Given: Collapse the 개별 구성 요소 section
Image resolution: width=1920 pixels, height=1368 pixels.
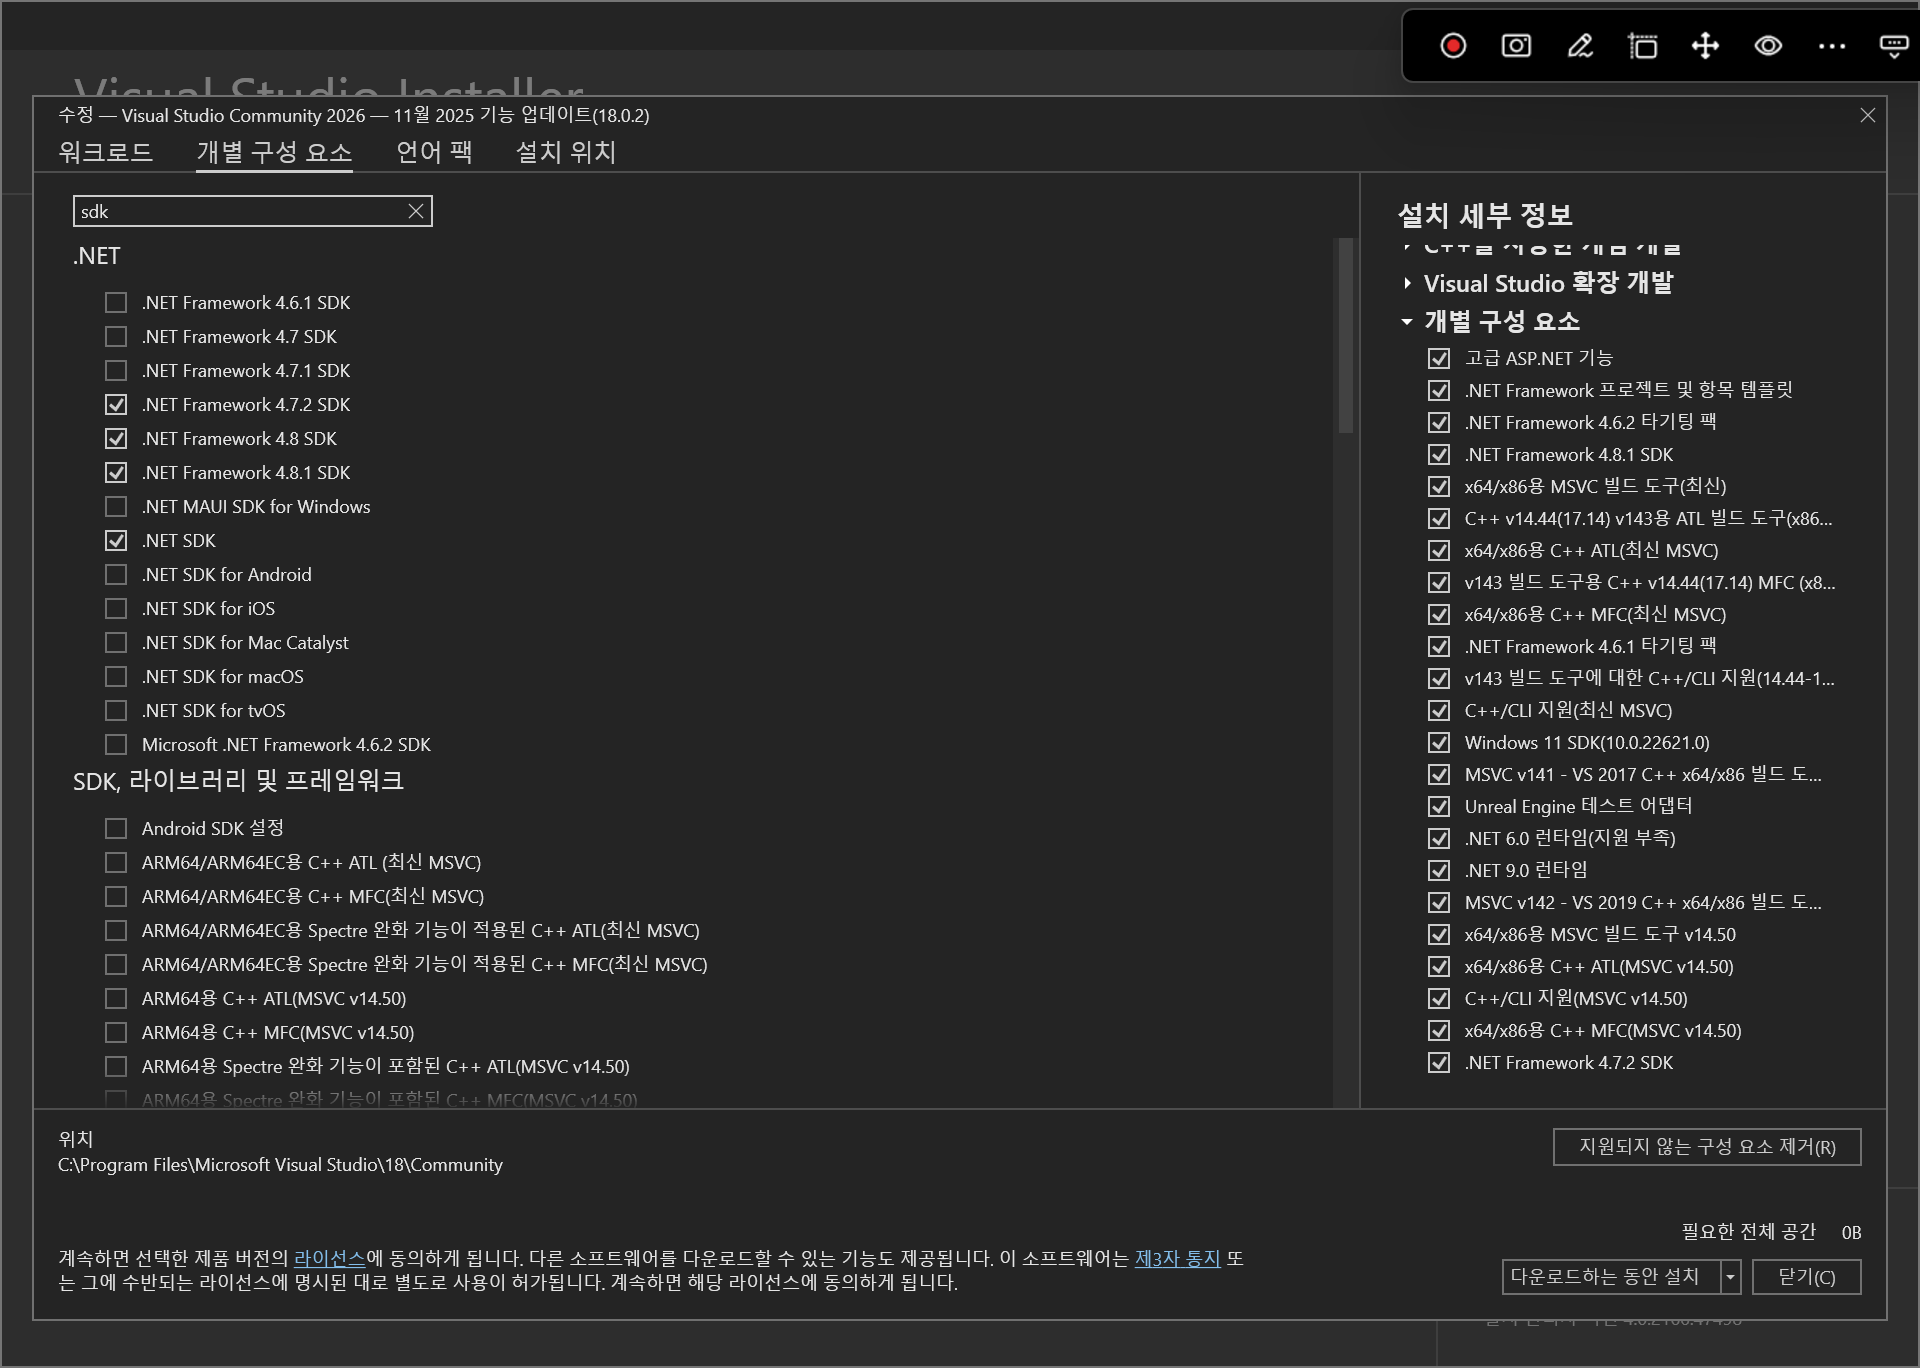Looking at the screenshot, I should (1407, 322).
